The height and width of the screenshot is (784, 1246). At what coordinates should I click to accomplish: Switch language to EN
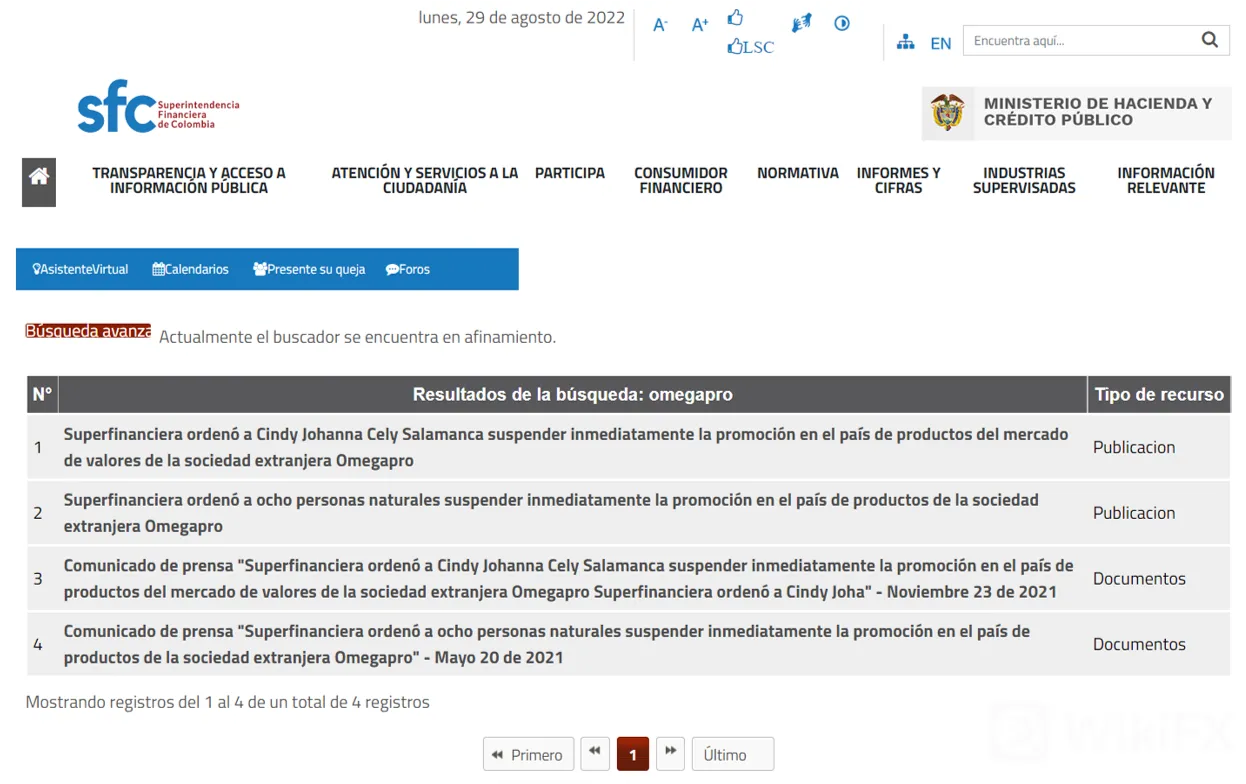941,43
